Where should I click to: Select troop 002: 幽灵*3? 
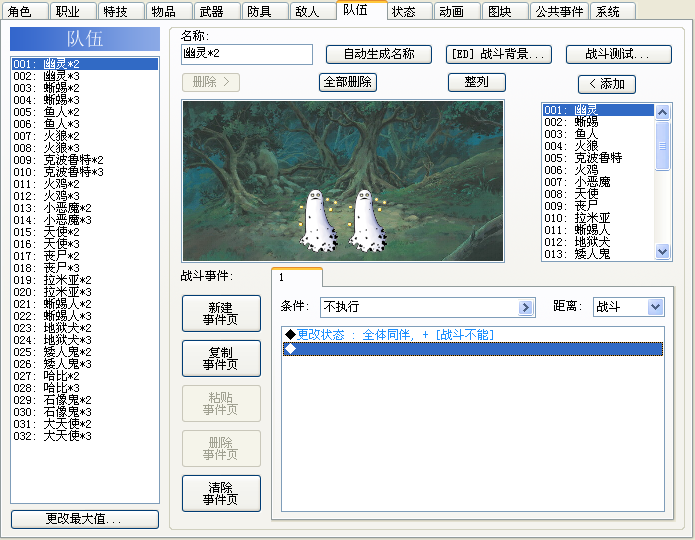pos(85,76)
